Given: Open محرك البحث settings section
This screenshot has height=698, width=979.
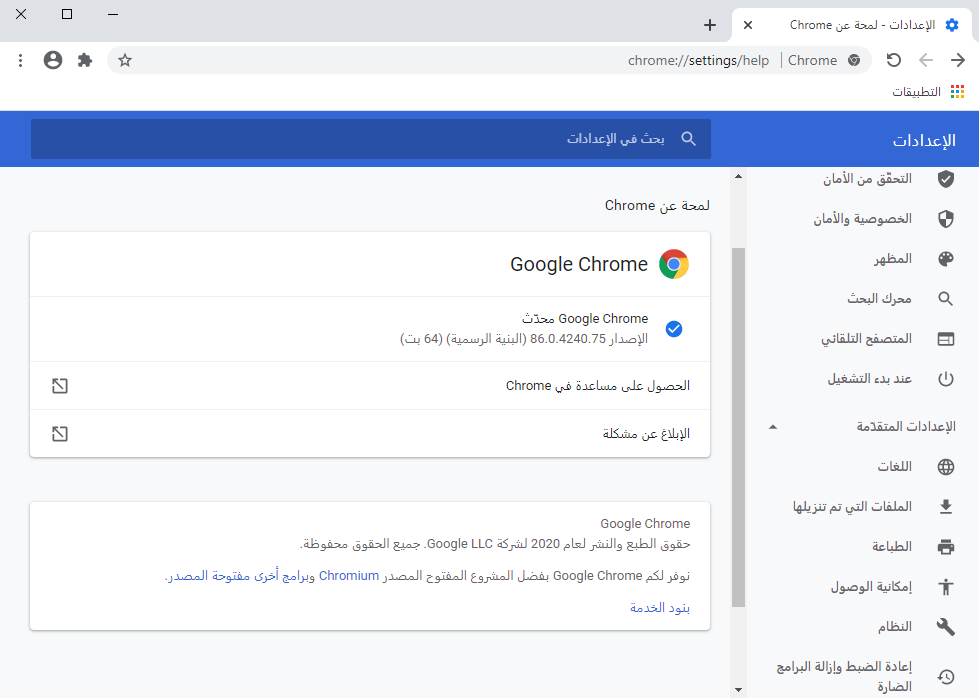Looking at the screenshot, I should (879, 299).
